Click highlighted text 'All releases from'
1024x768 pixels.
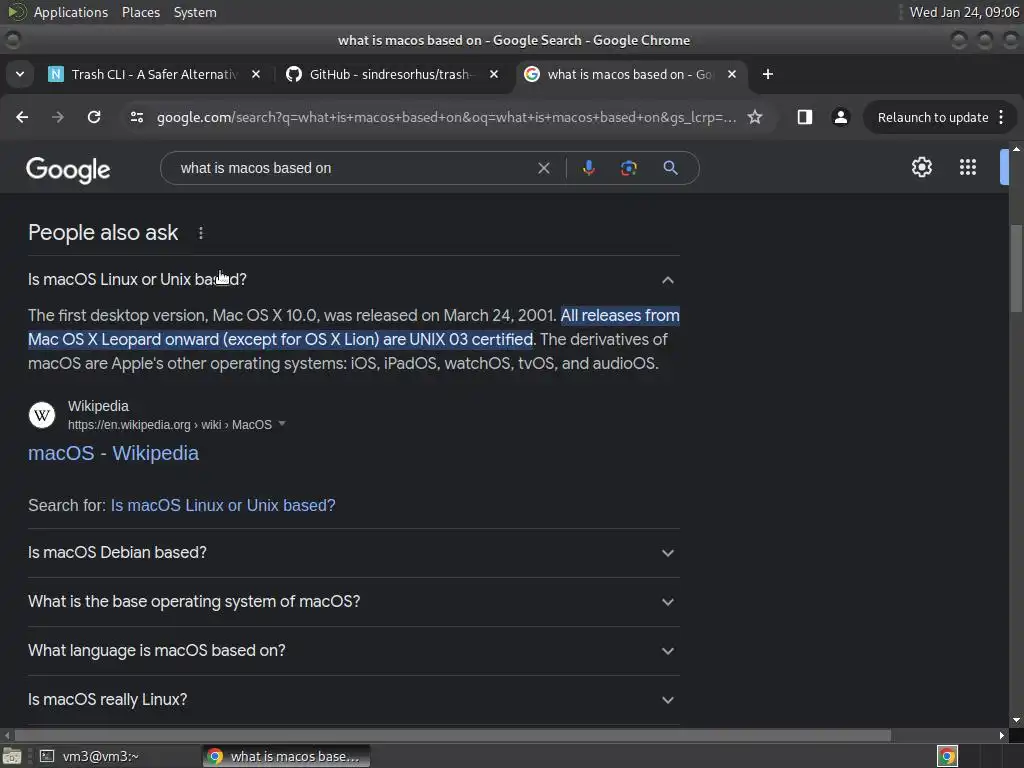(x=620, y=315)
